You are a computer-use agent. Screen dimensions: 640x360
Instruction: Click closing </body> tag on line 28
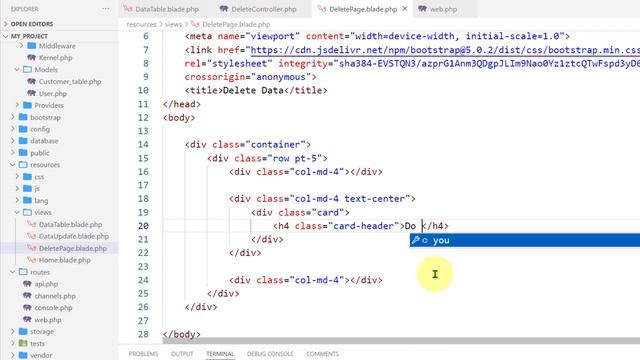[182, 334]
